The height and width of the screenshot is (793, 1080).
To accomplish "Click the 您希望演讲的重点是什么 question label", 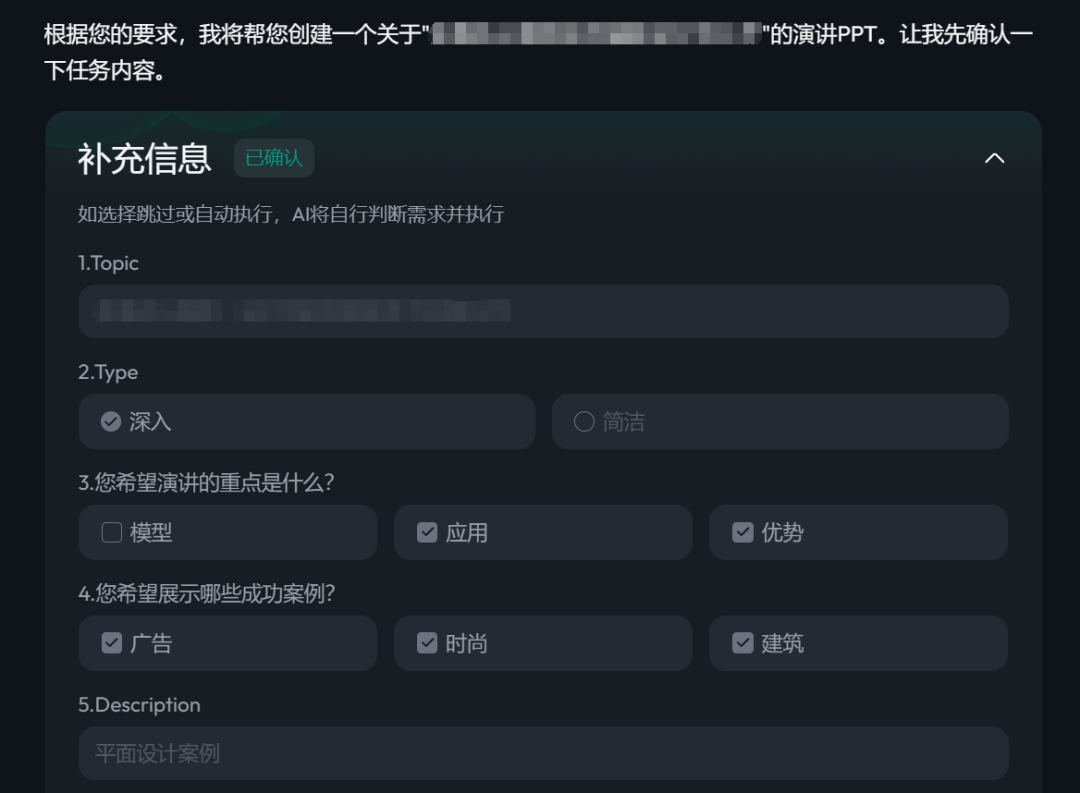I will pyautogui.click(x=206, y=482).
